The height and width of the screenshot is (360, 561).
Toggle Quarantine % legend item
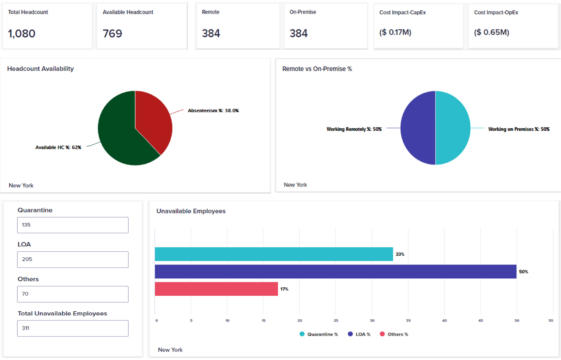pos(318,334)
